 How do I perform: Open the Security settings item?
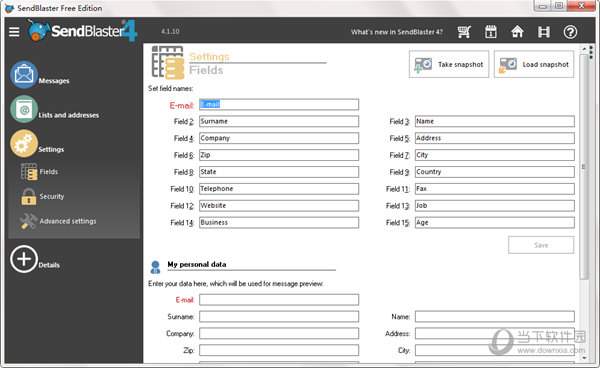tap(43, 197)
